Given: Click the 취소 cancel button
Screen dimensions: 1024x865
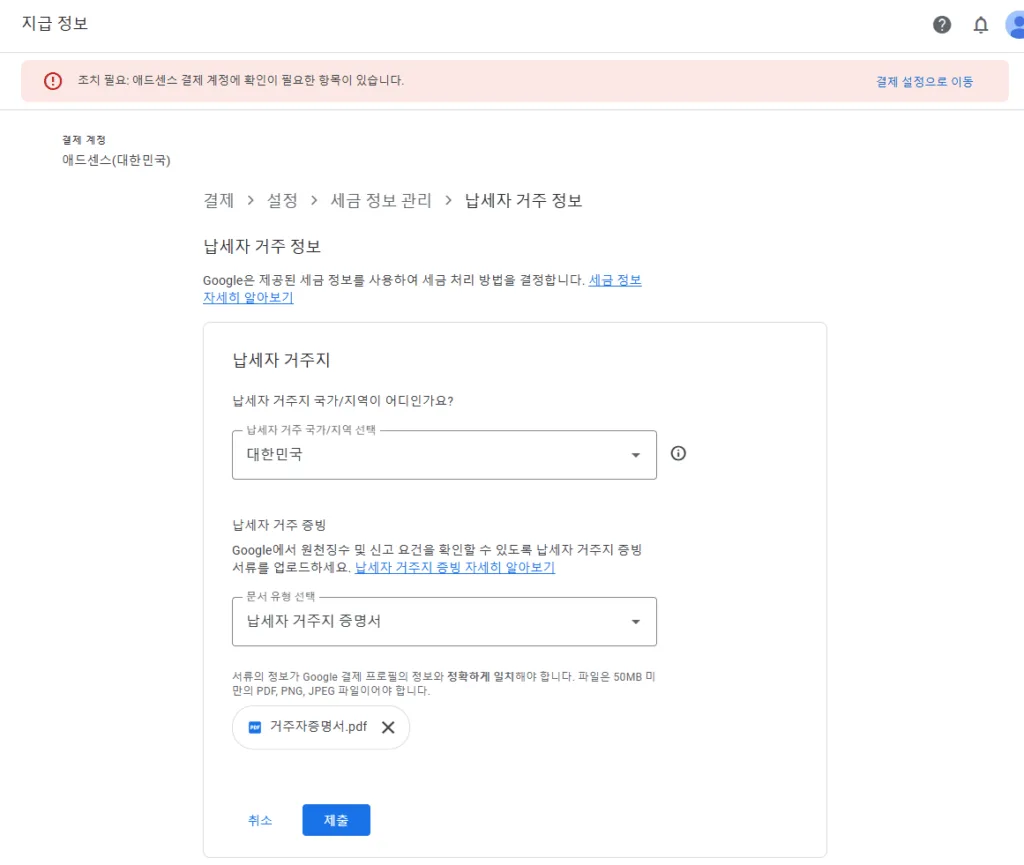Looking at the screenshot, I should [260, 819].
